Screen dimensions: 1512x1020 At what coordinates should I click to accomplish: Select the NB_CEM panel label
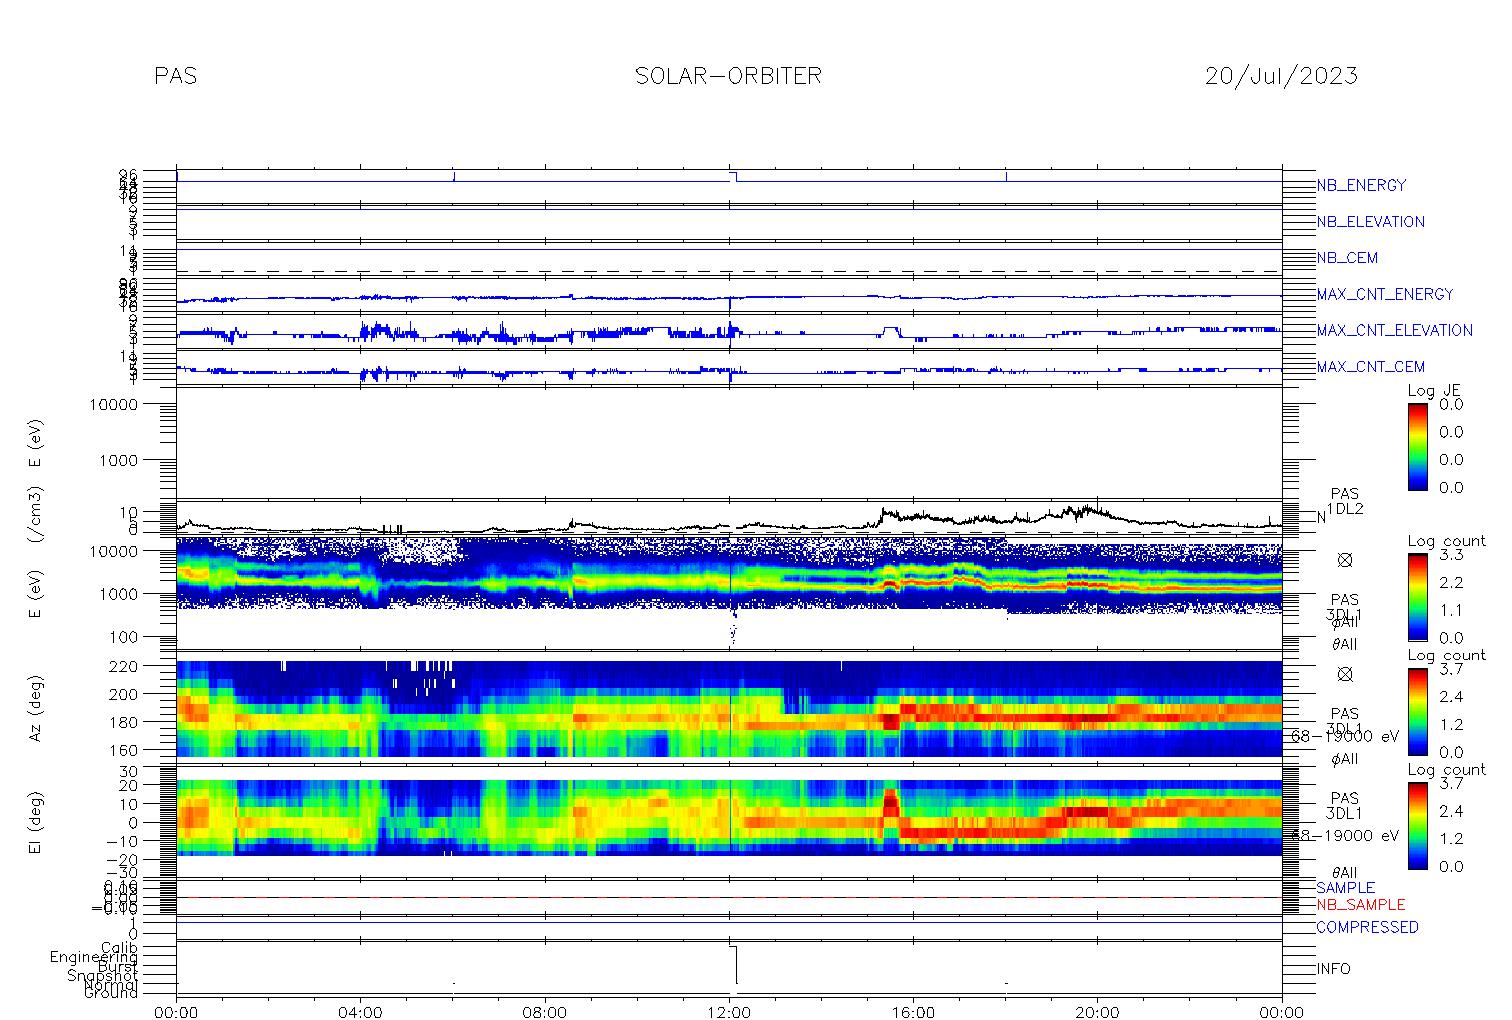pos(1347,258)
